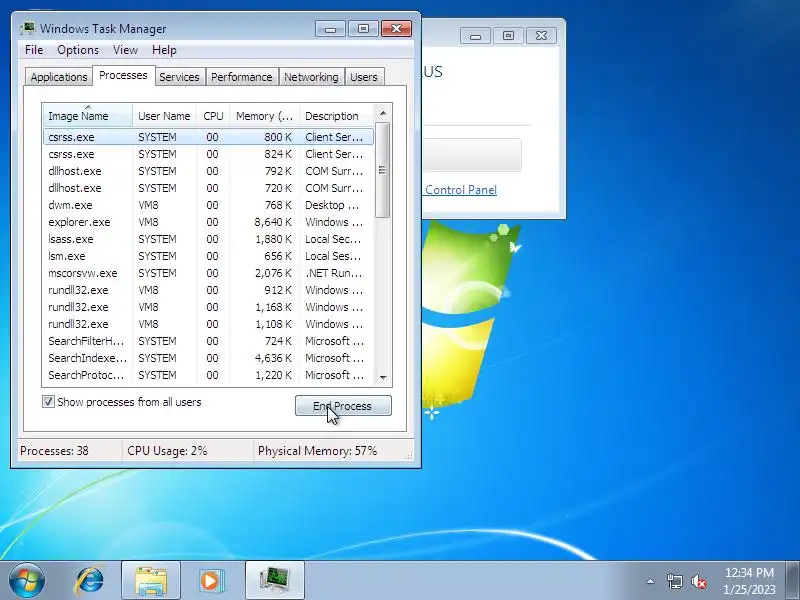Viewport: 800px width, 600px height.
Task: Select Task Manager taskbar icon
Action: tap(274, 581)
